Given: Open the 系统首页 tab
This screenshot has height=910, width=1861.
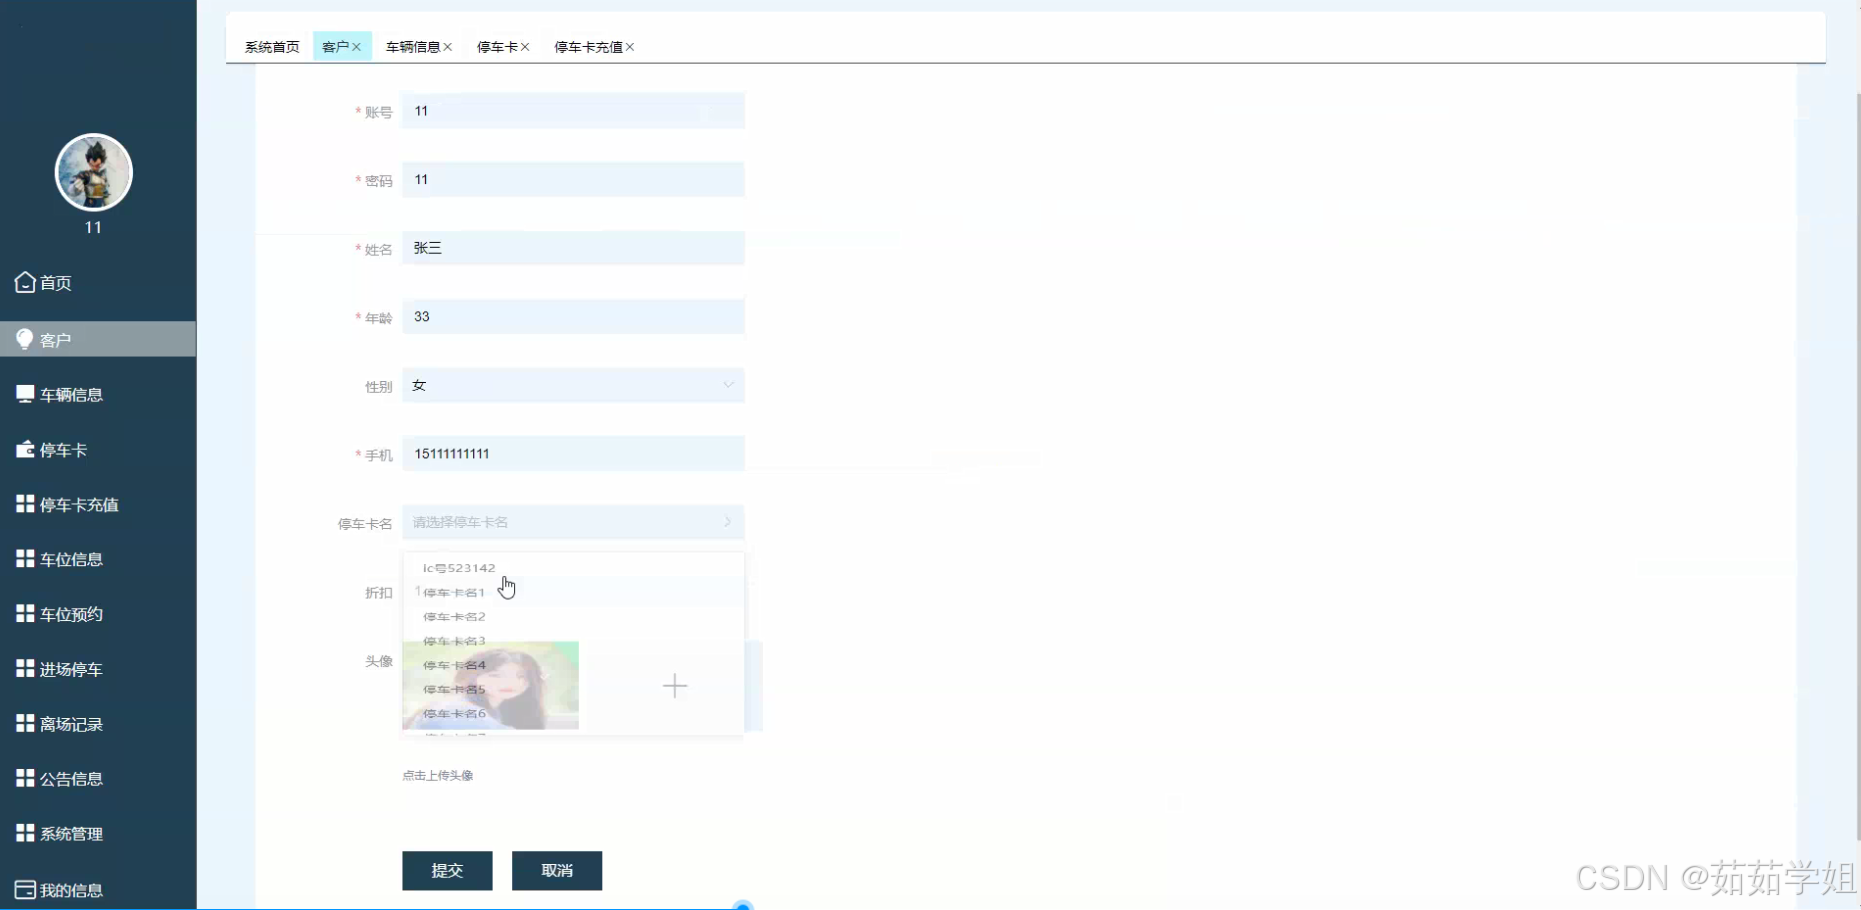Looking at the screenshot, I should pyautogui.click(x=271, y=46).
